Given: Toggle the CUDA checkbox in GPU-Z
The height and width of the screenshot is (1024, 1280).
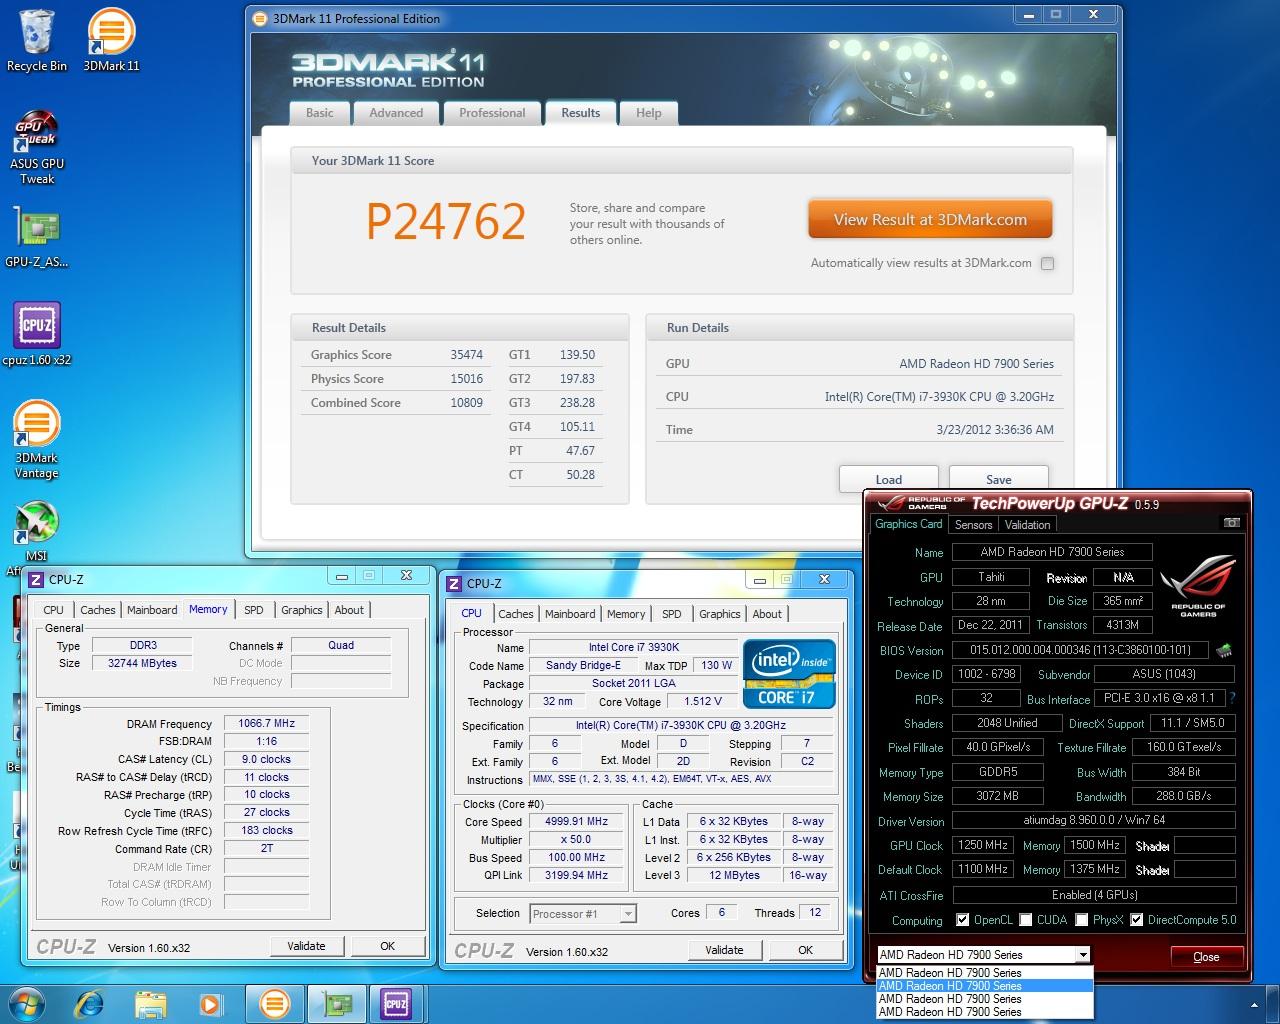Looking at the screenshot, I should click(1025, 920).
